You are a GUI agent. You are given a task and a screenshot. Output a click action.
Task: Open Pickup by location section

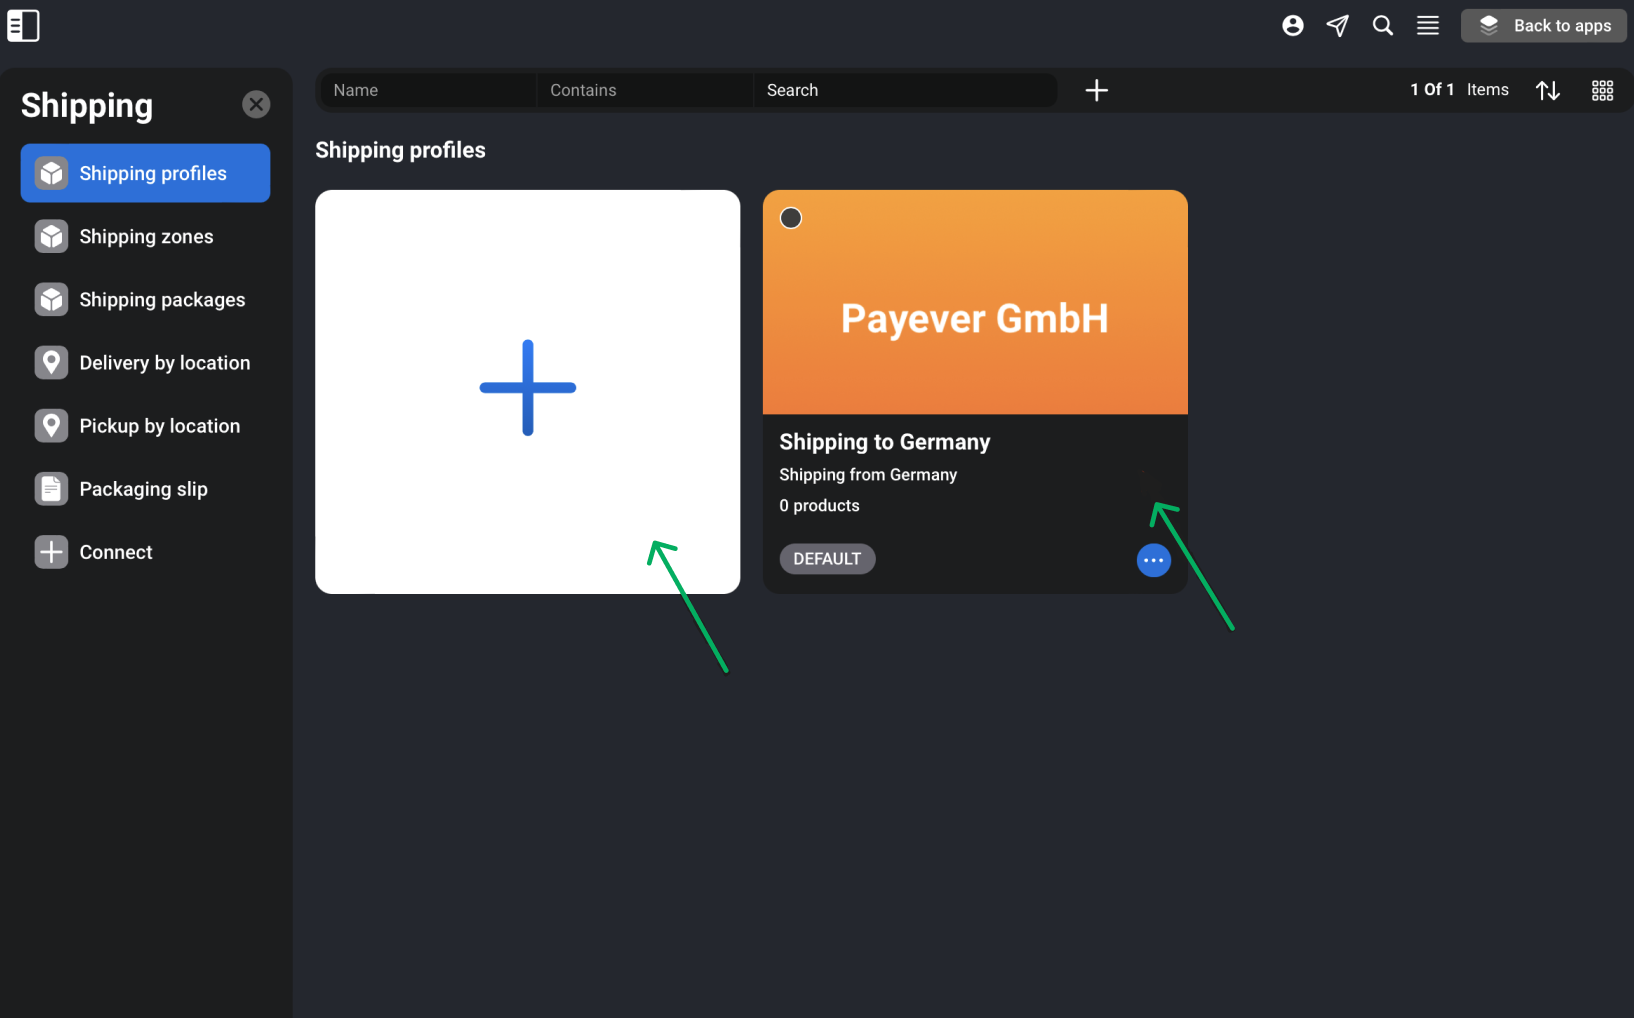click(145, 425)
